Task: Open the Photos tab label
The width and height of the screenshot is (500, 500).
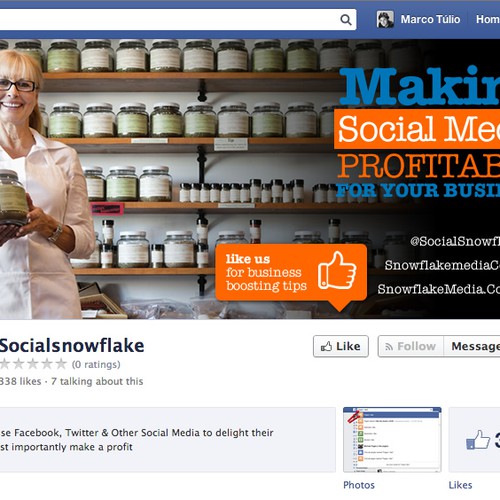Action: [x=359, y=485]
